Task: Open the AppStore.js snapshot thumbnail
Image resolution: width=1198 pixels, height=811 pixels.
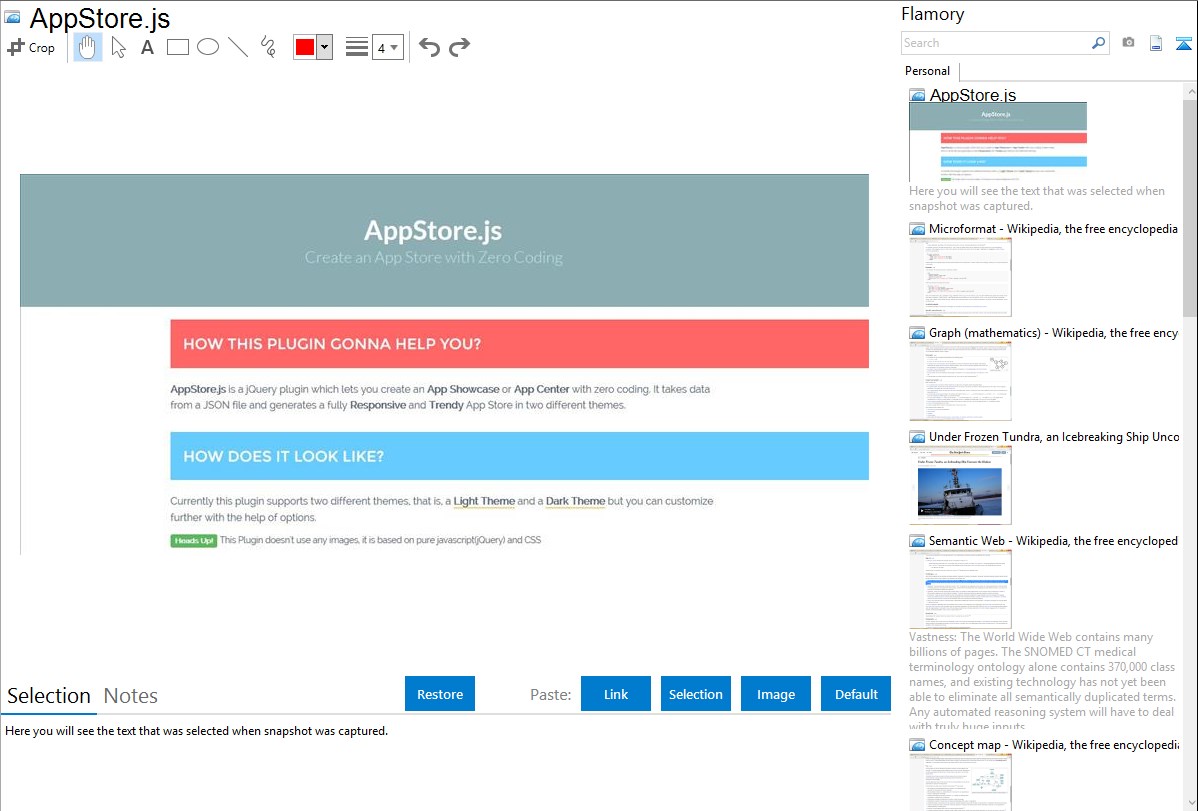Action: pyautogui.click(x=998, y=142)
